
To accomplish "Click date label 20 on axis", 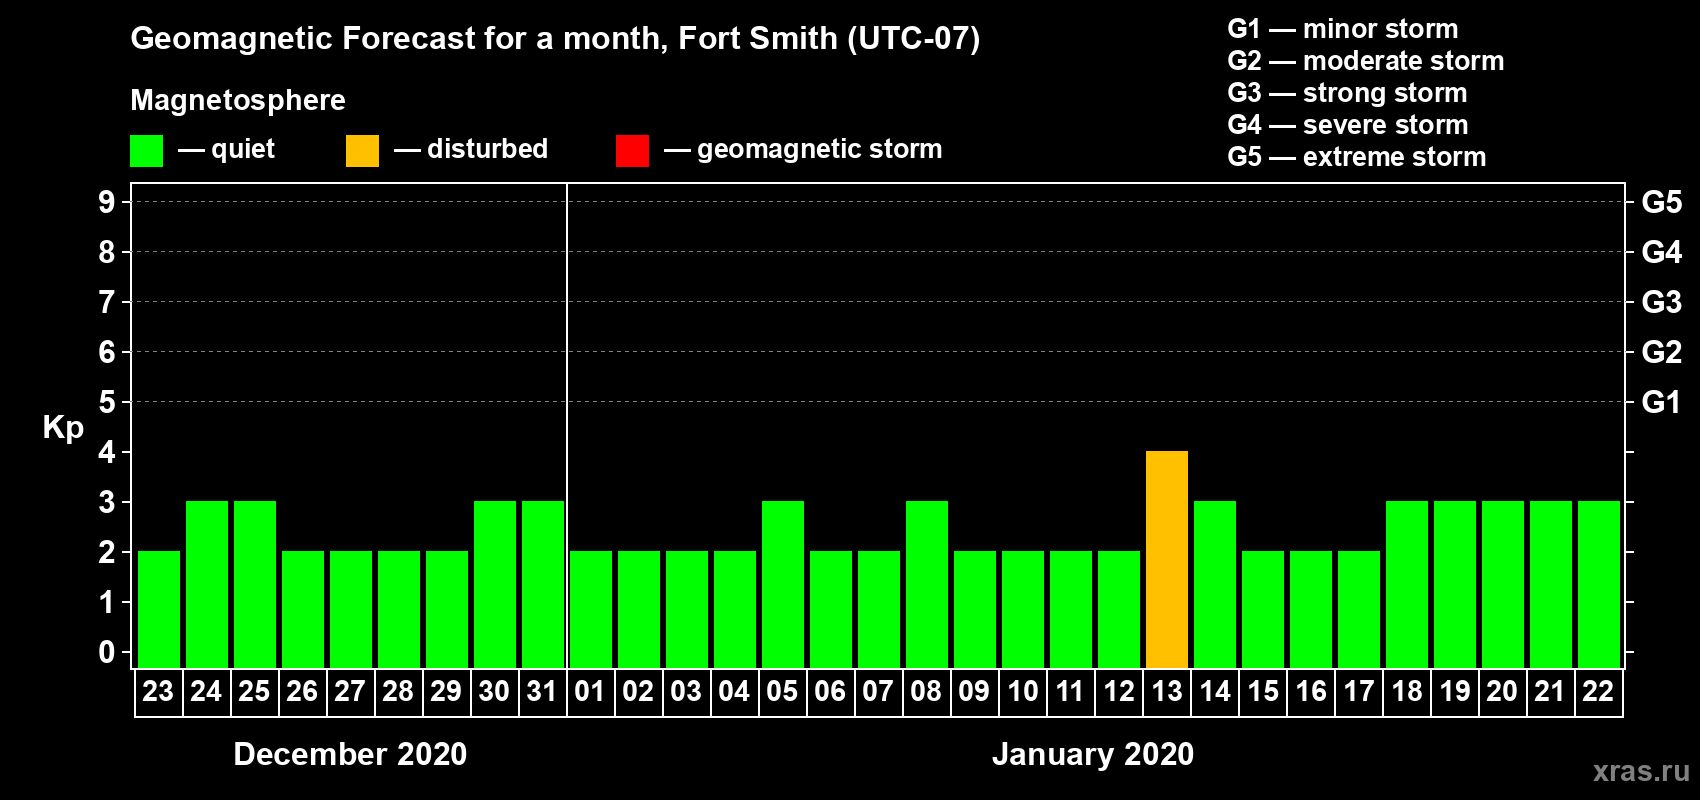I will click(1502, 691).
